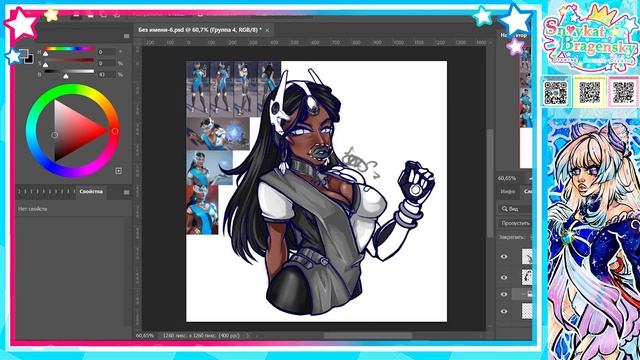Open the Пропустить blend mode dropdown
The height and width of the screenshot is (360, 640).
(x=515, y=223)
